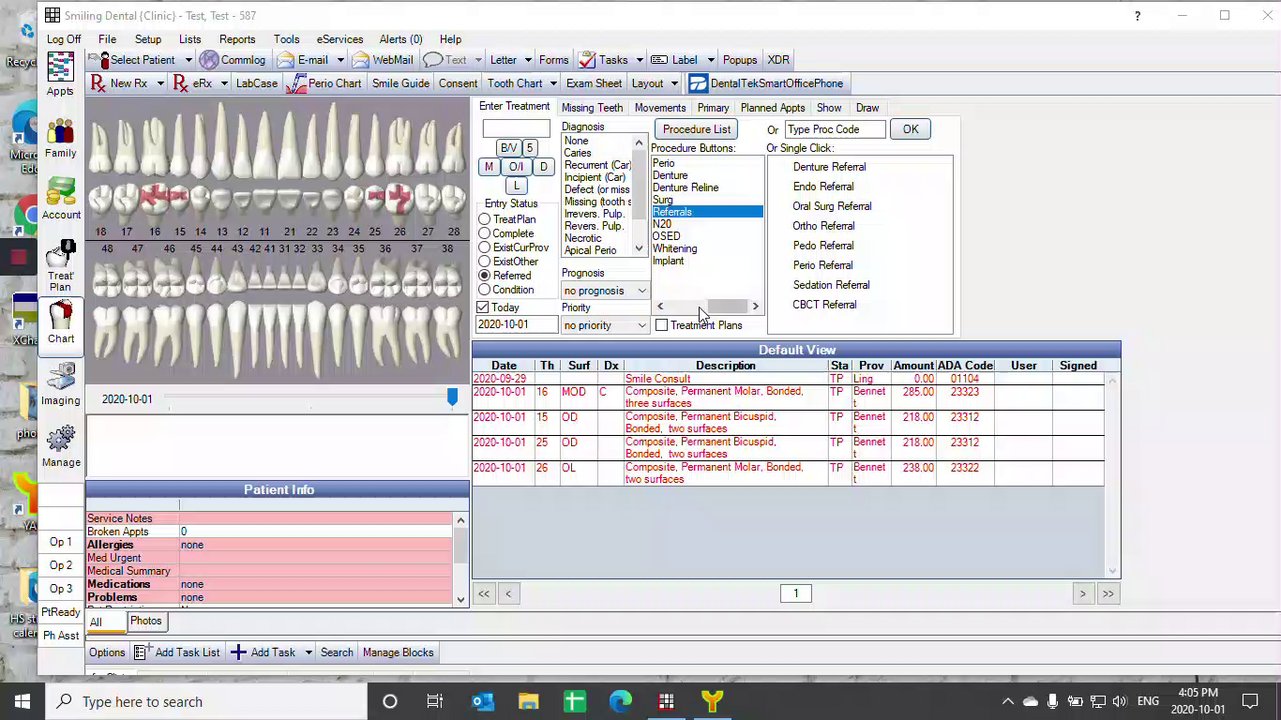The width and height of the screenshot is (1281, 720).
Task: Open the Exam Sheet
Action: tap(594, 84)
